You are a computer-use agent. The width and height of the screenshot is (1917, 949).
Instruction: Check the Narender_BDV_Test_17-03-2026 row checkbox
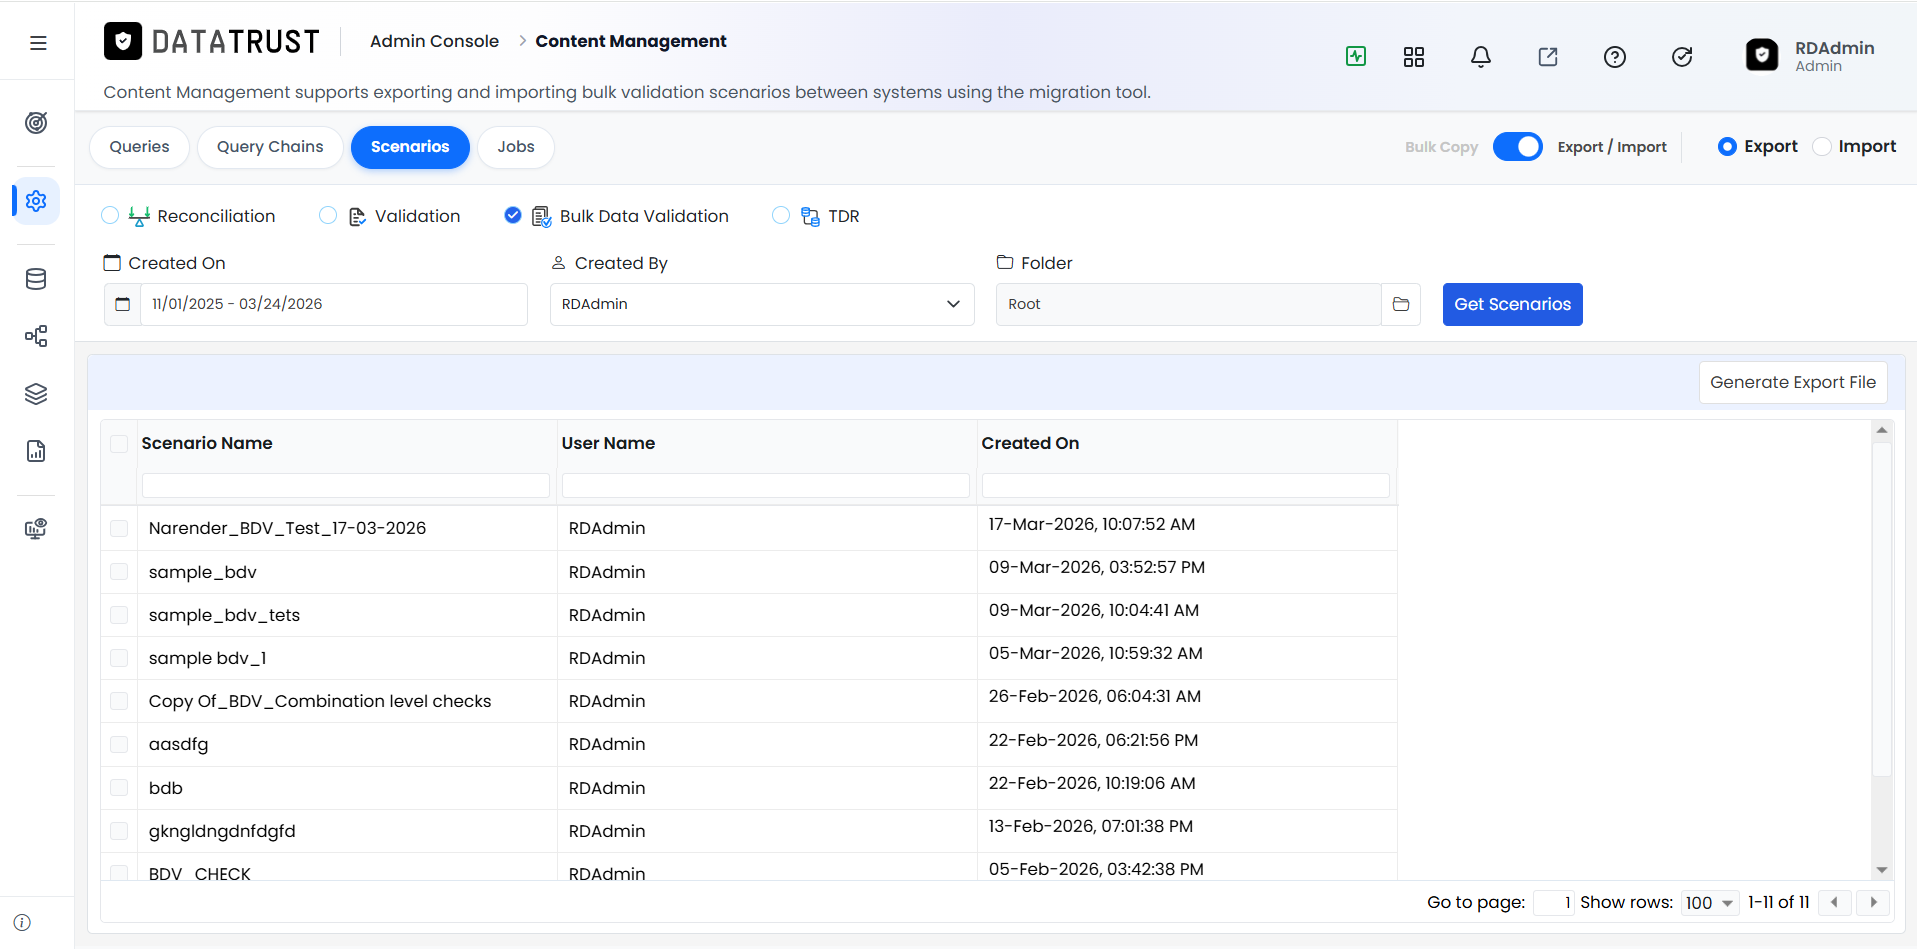pyautogui.click(x=119, y=528)
